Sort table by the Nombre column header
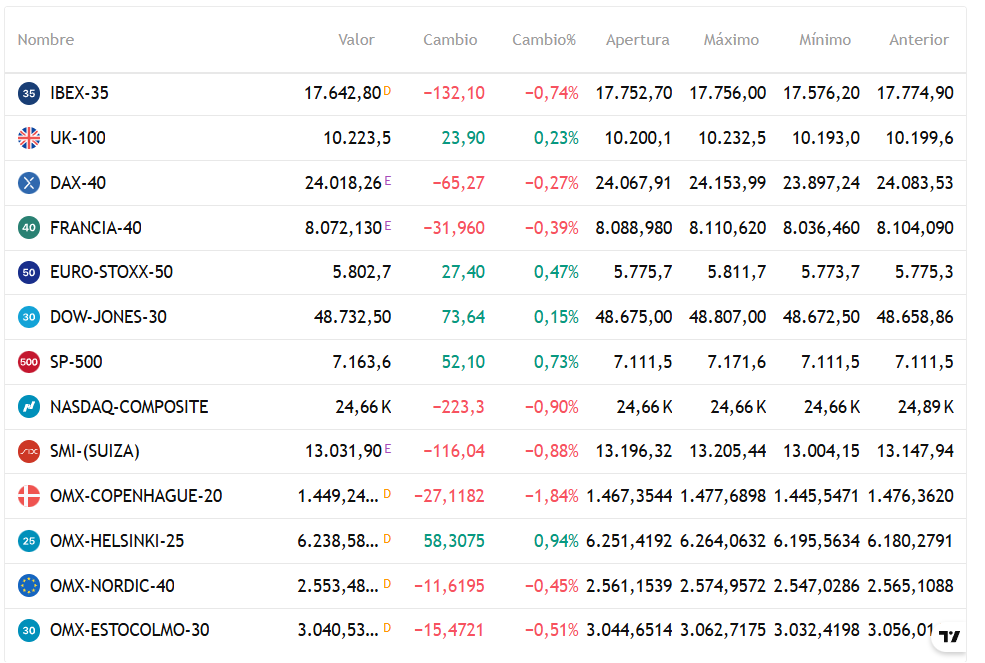Image resolution: width=985 pixels, height=663 pixels. tap(46, 40)
